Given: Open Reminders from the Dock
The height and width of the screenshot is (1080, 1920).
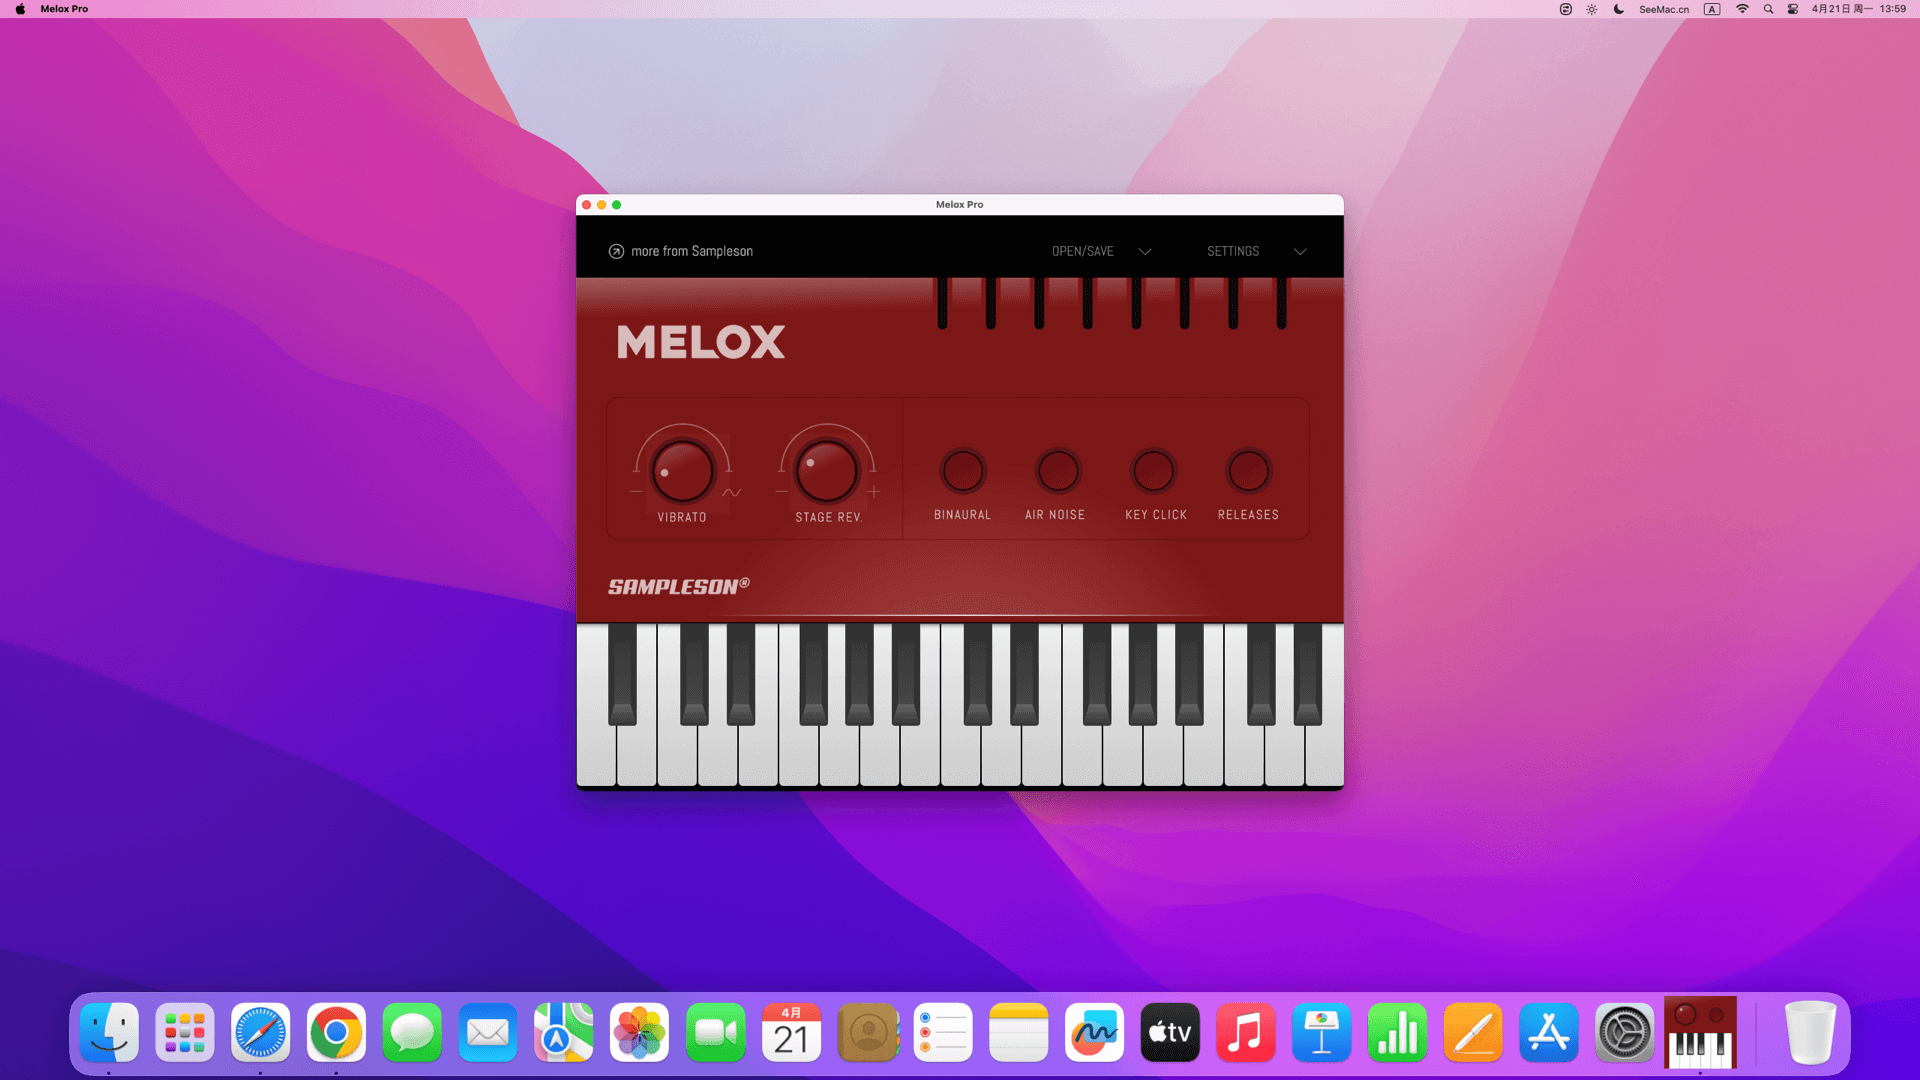Looking at the screenshot, I should 943,1032.
